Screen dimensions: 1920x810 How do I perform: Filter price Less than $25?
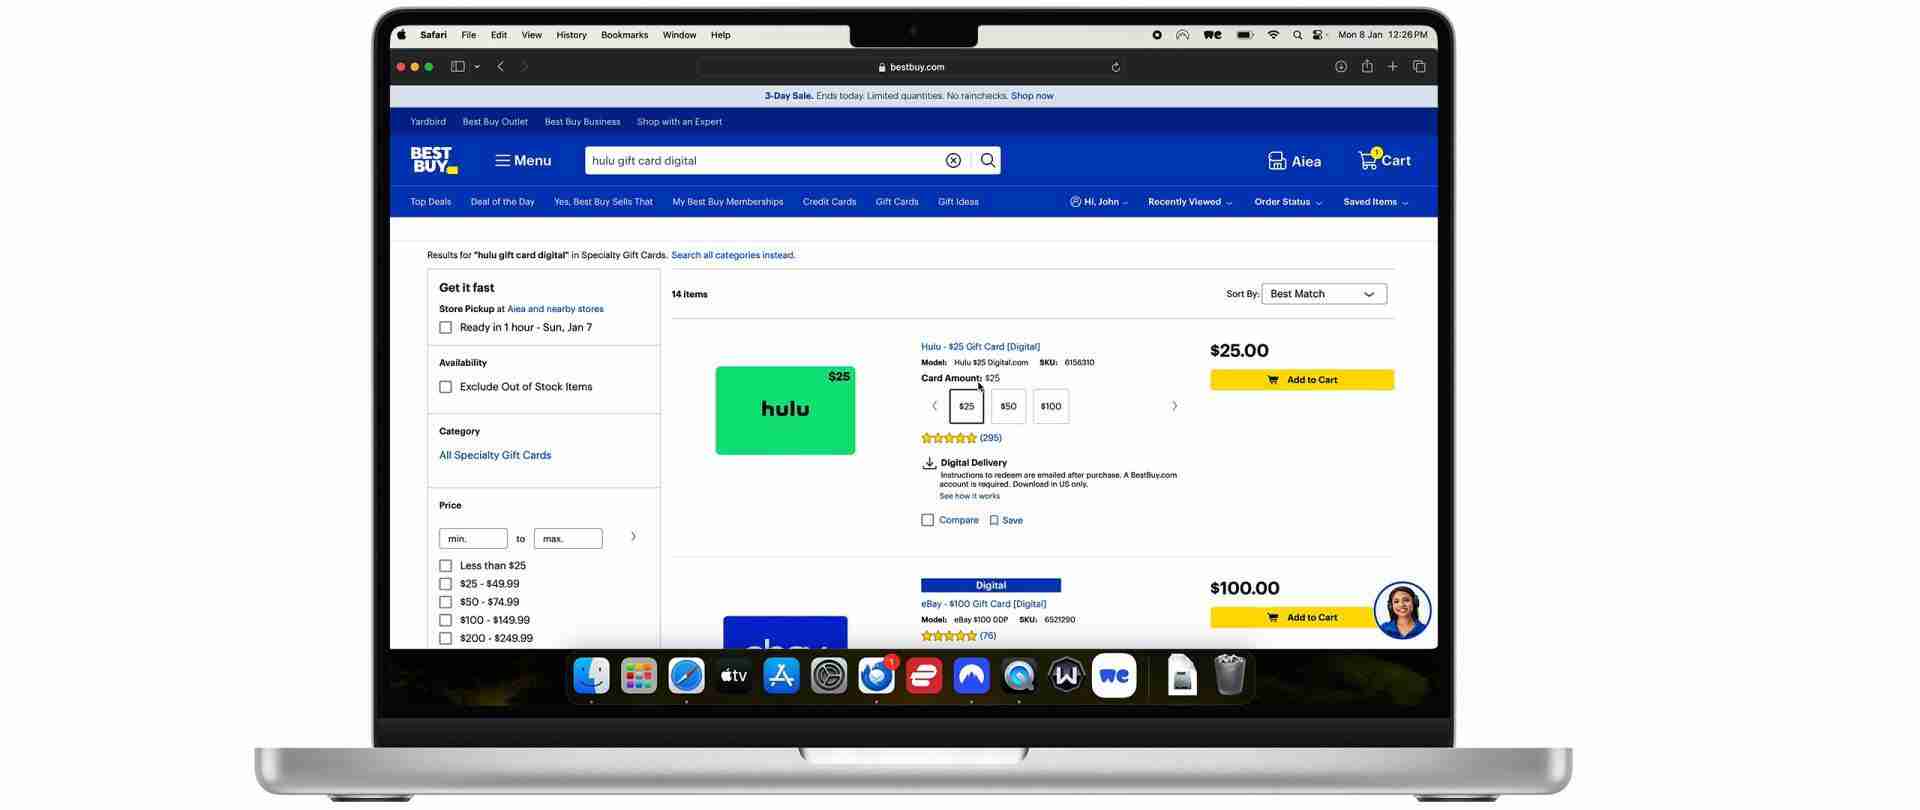point(446,566)
